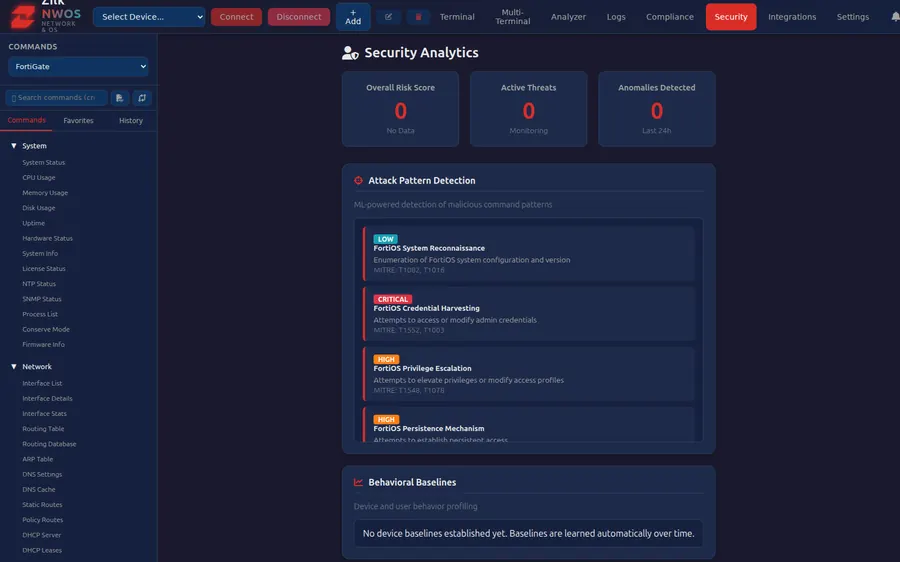Select the Uptime command

tap(33, 223)
